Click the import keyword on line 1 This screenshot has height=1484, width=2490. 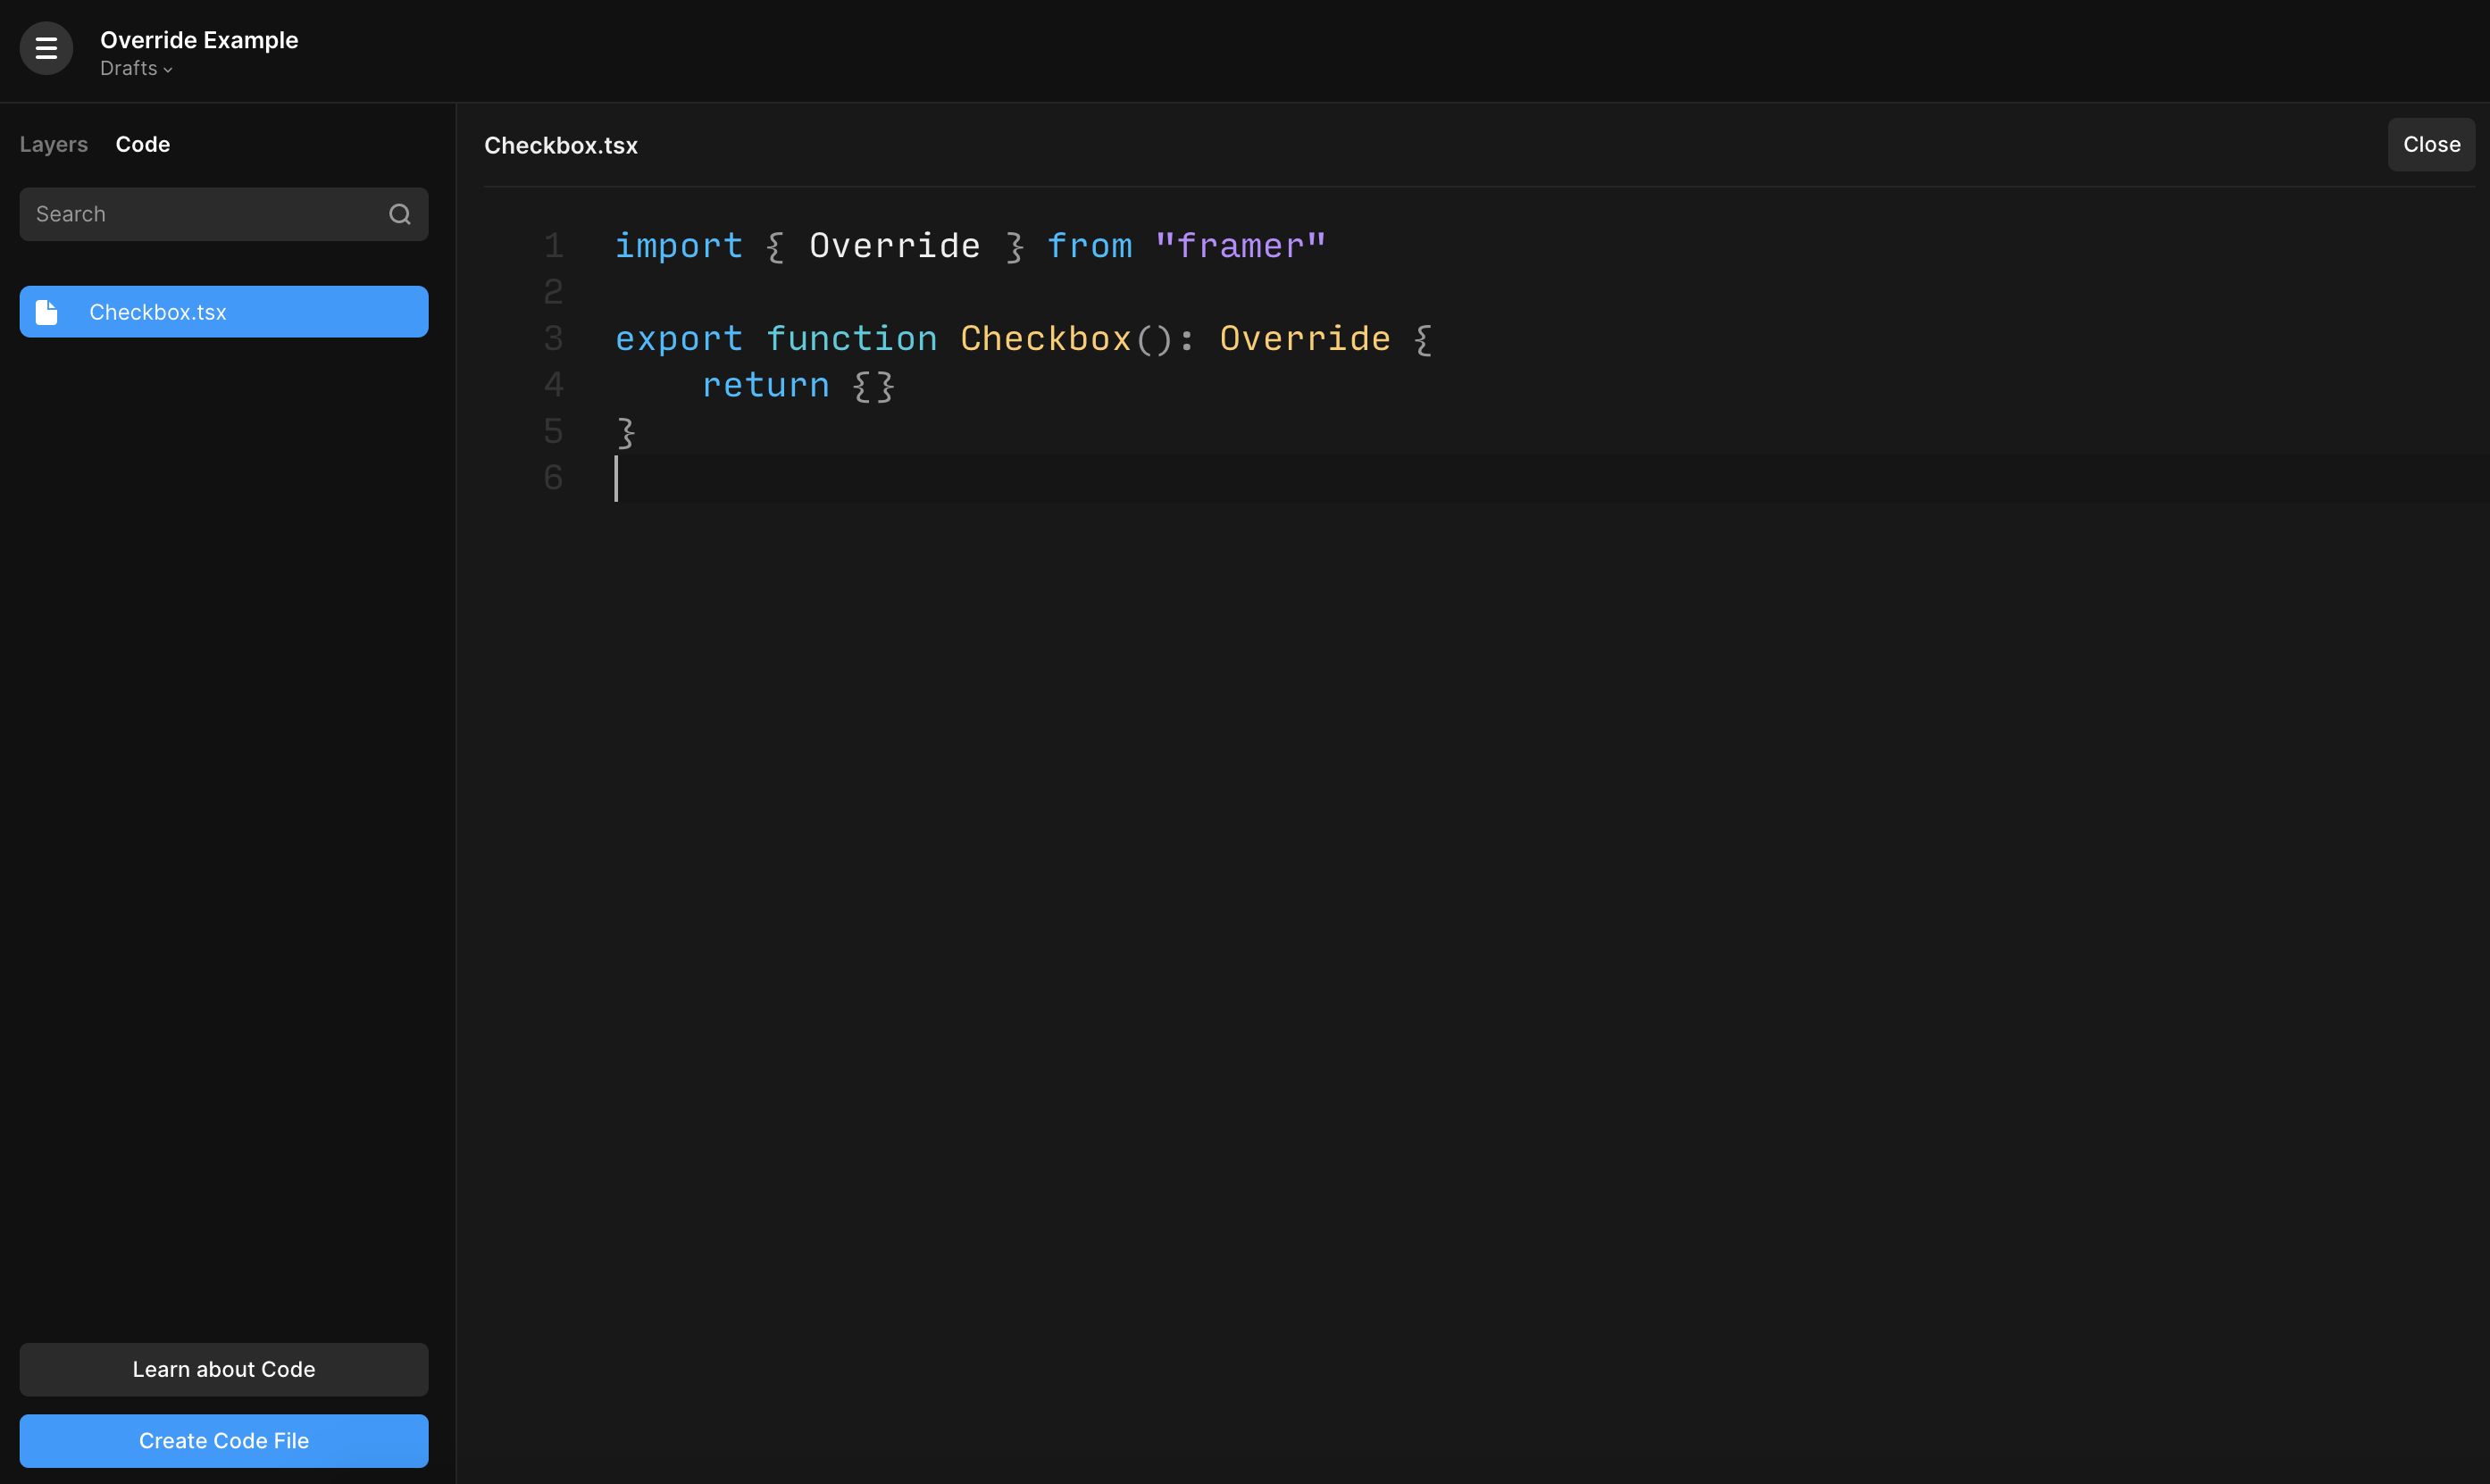click(678, 246)
